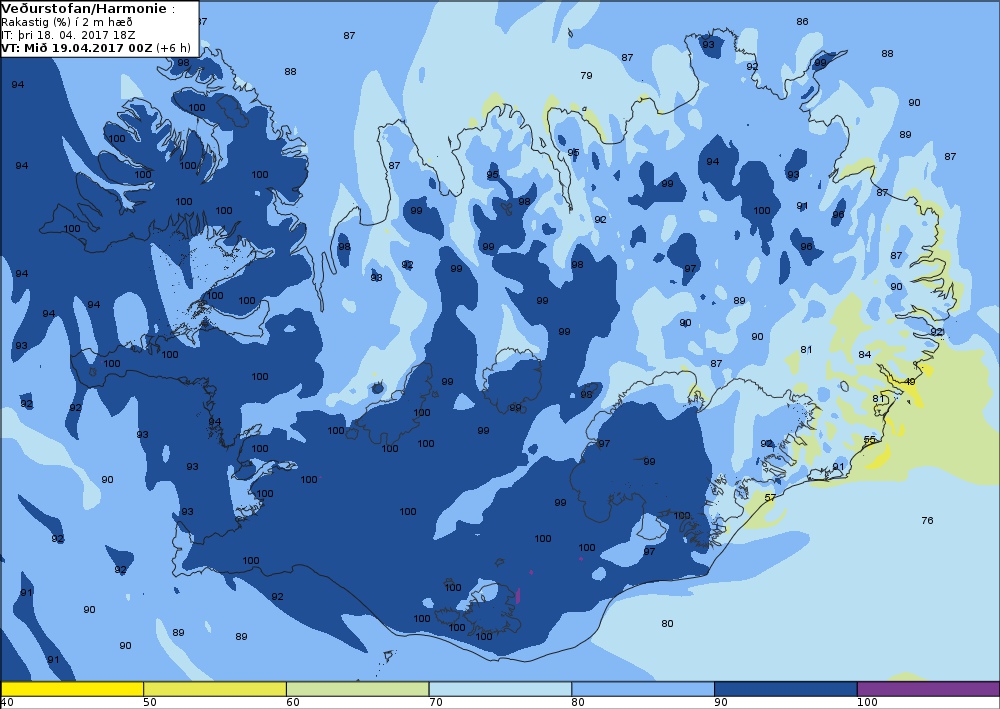Click the bright yellow 40–50 legend swatch
Viewport: 1000px width, 709px height.
pos(72,689)
